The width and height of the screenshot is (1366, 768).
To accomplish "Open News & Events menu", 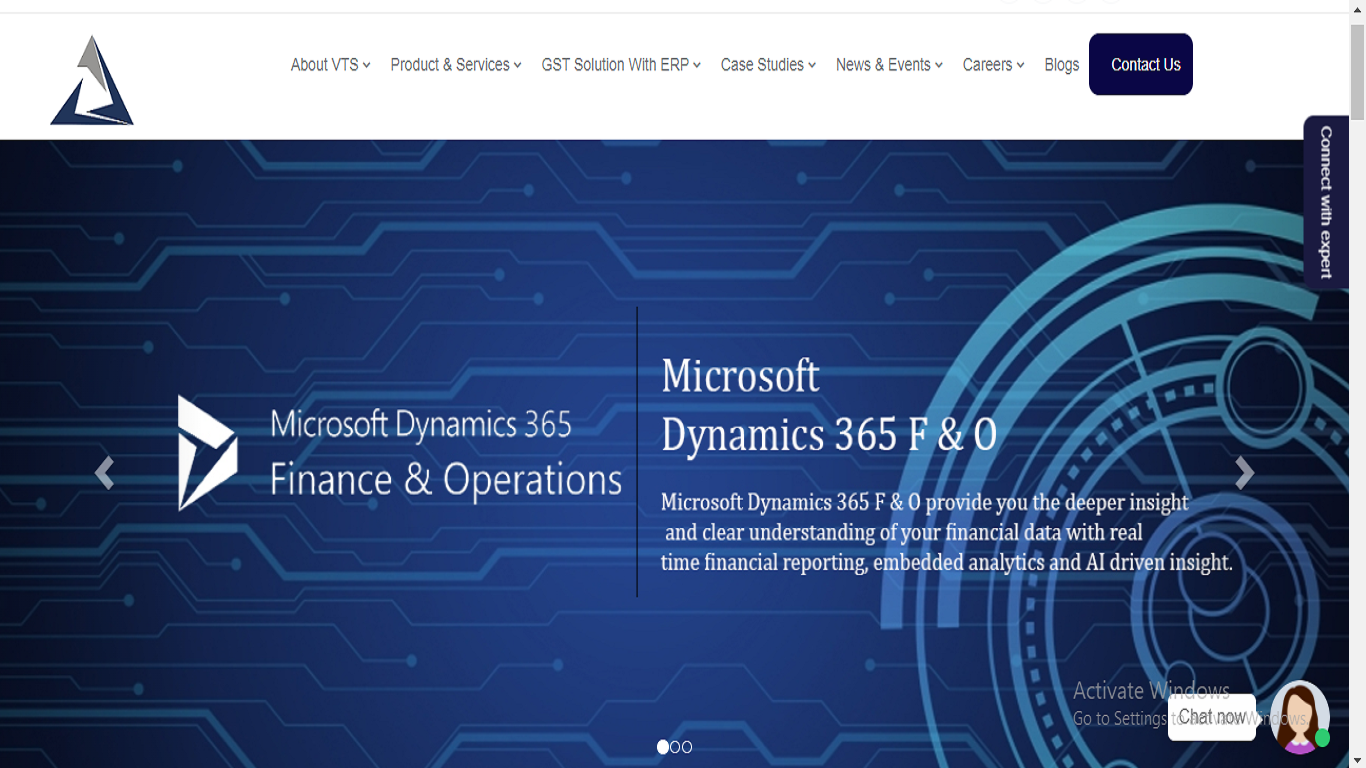I will tap(889, 65).
